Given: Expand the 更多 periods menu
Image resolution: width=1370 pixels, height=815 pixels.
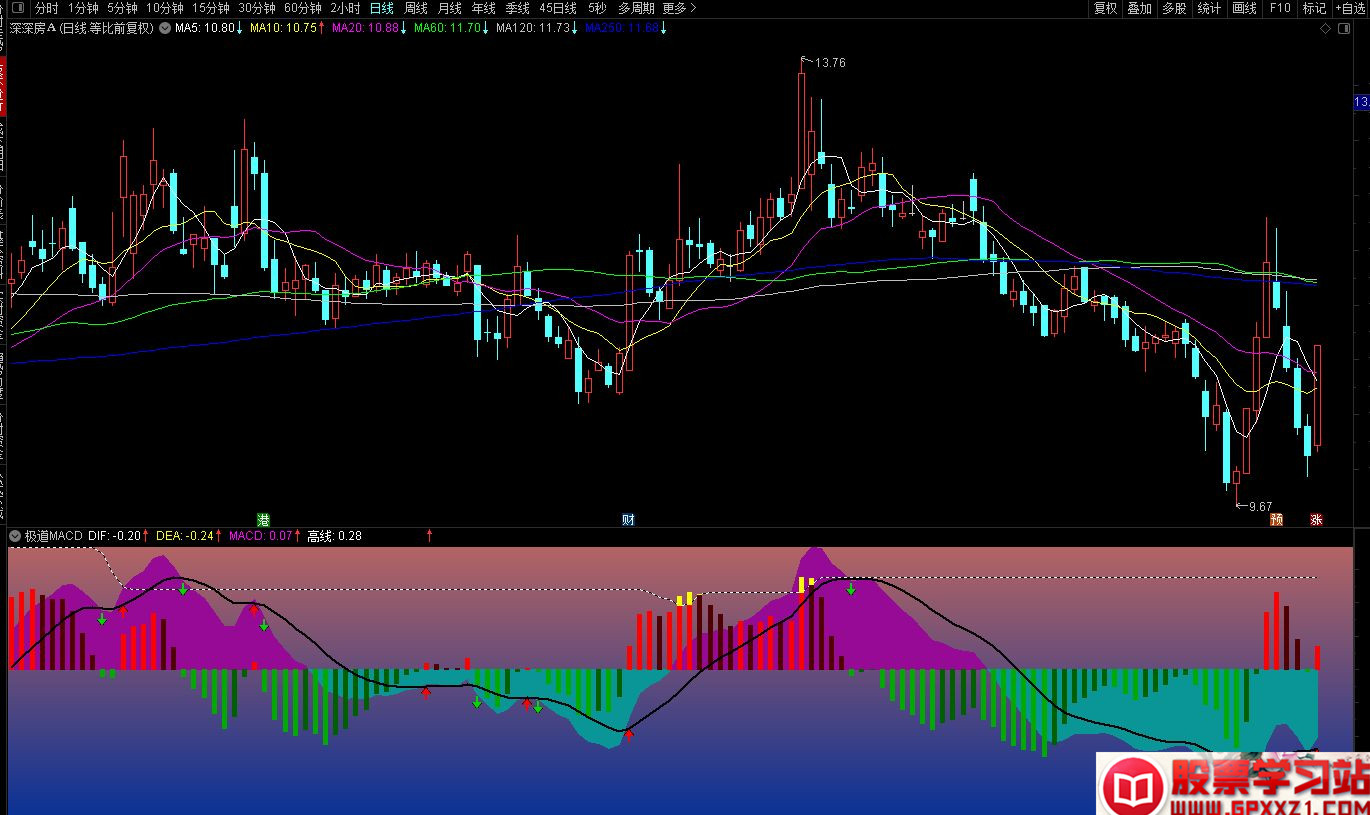Looking at the screenshot, I should click(x=679, y=8).
